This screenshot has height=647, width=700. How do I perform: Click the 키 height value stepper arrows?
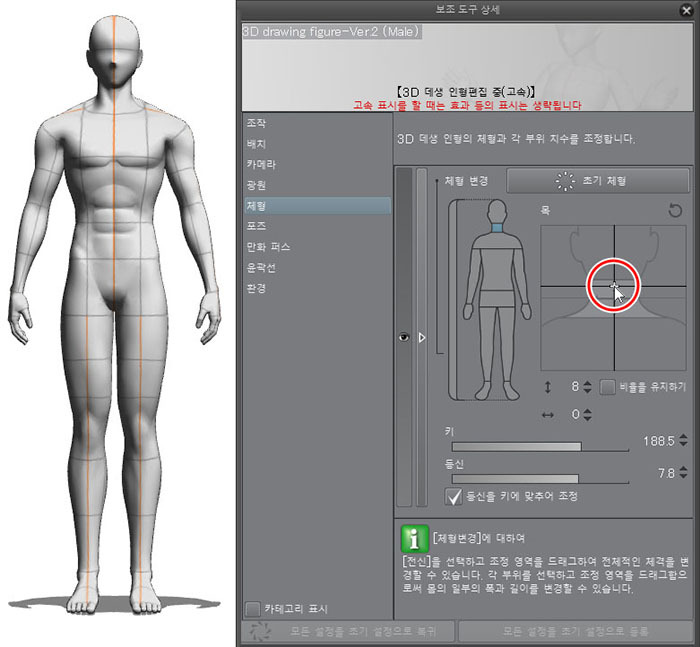(683, 440)
